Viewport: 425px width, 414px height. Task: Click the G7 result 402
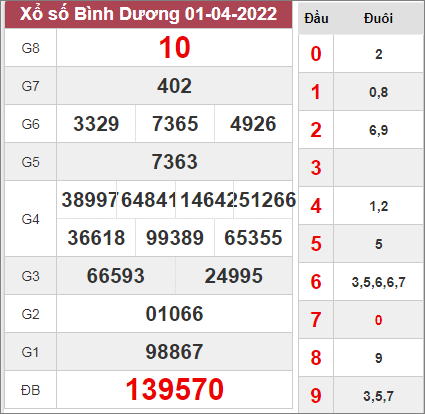tap(174, 86)
